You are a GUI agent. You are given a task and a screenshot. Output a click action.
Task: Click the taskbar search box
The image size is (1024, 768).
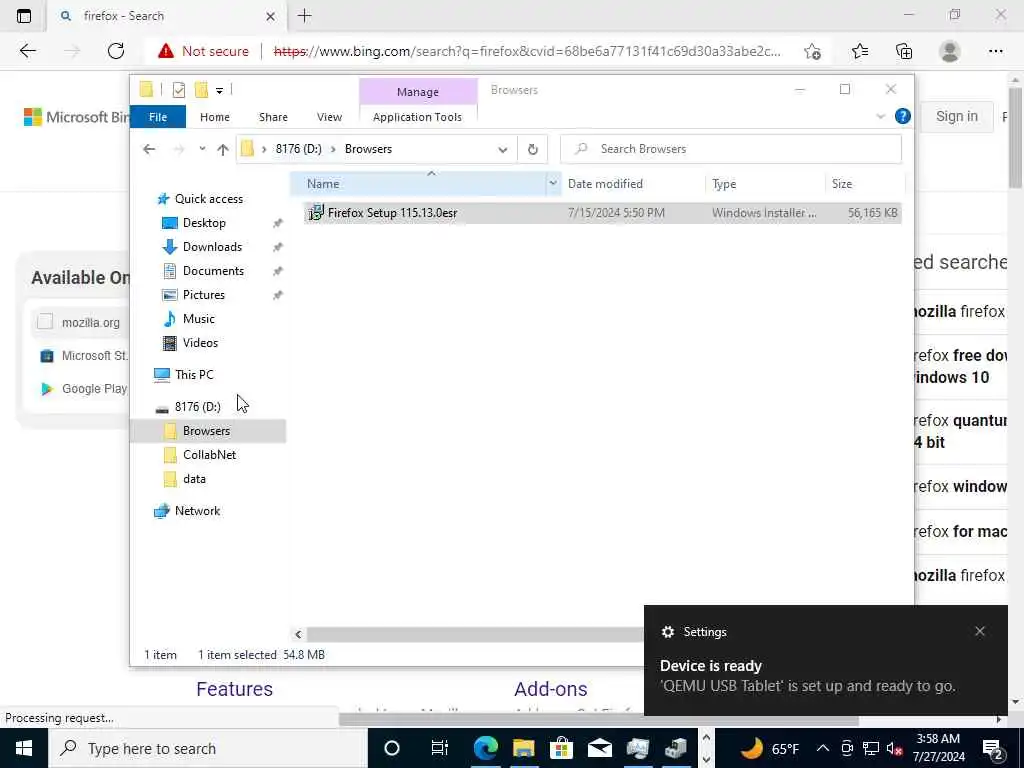click(x=208, y=748)
